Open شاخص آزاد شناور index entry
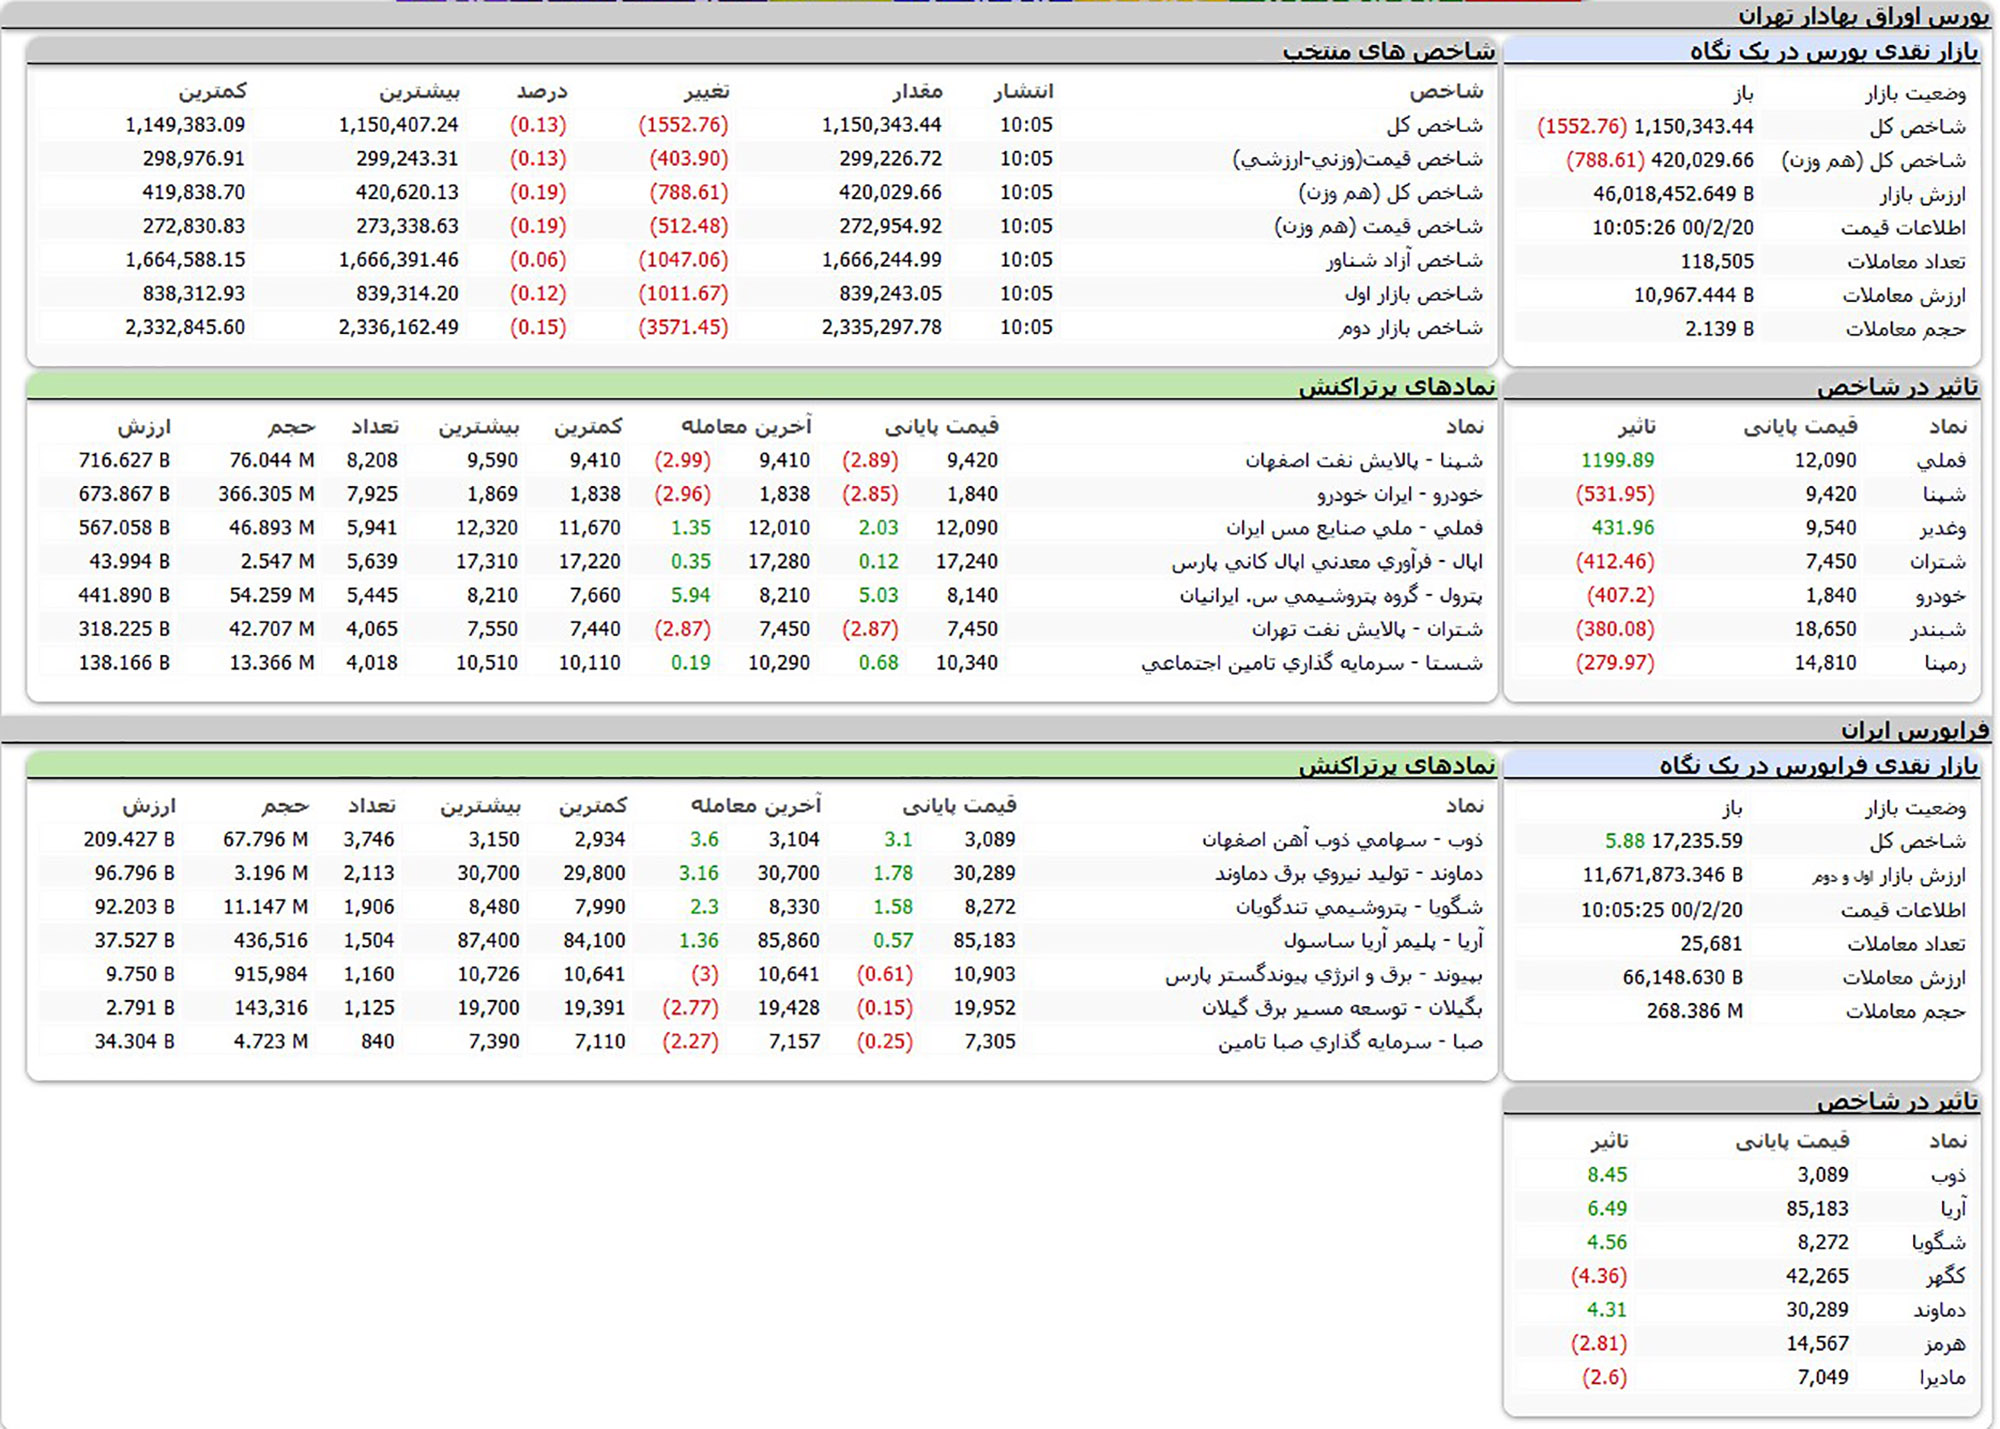Screen dimensions: 2000x1429 pyautogui.click(x=1404, y=260)
